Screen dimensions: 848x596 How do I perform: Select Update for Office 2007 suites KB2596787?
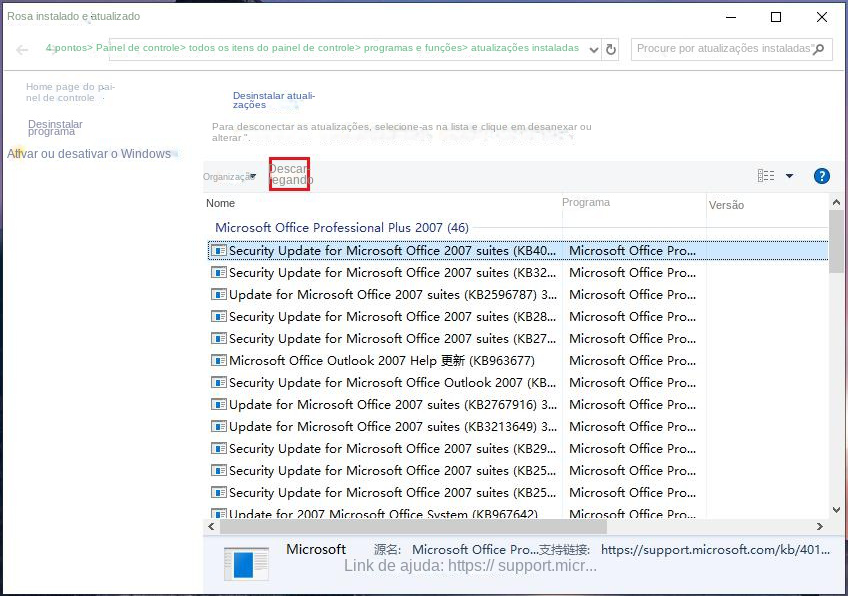click(x=518, y=295)
